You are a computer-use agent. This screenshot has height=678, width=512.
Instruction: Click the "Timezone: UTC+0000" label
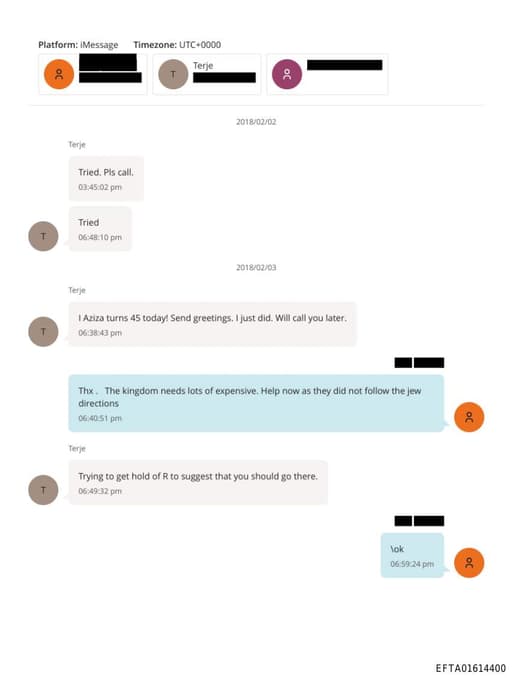click(x=177, y=45)
